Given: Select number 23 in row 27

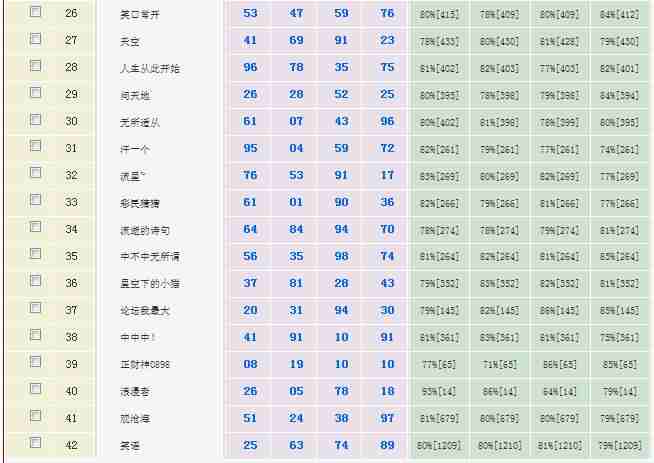Looking at the screenshot, I should pos(387,40).
